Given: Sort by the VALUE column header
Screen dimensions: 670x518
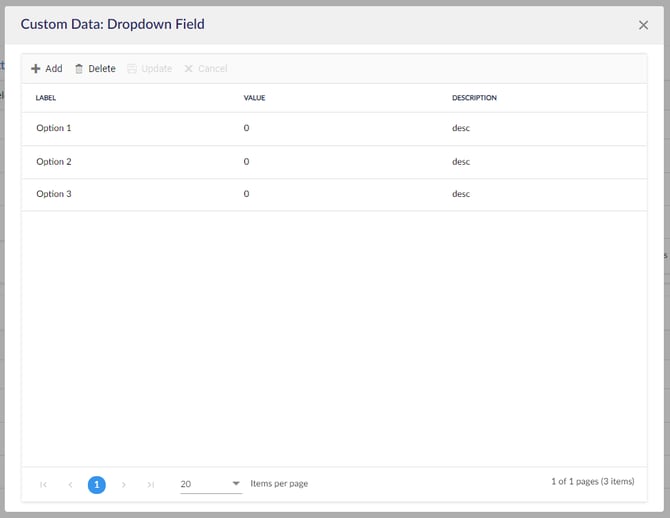Looking at the screenshot, I should point(254,98).
